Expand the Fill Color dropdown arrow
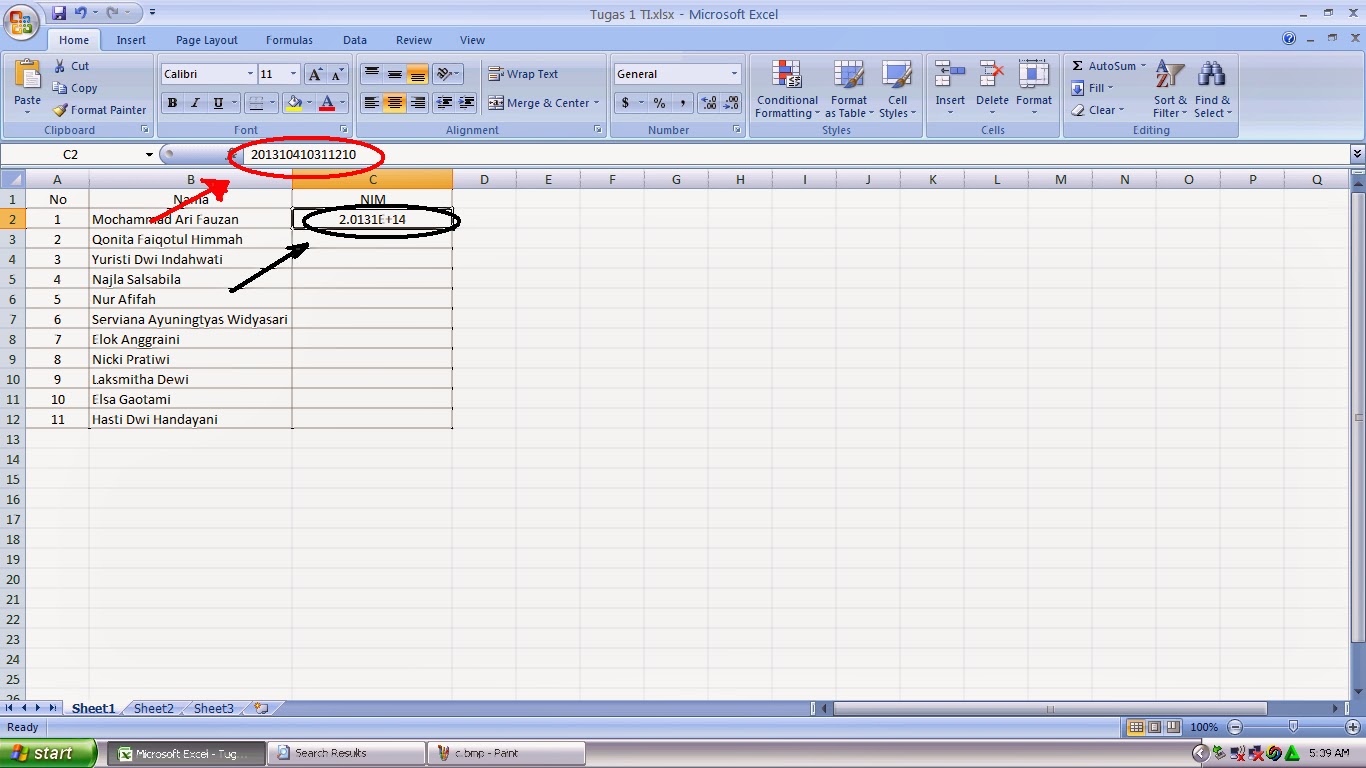1366x768 pixels. pos(308,103)
